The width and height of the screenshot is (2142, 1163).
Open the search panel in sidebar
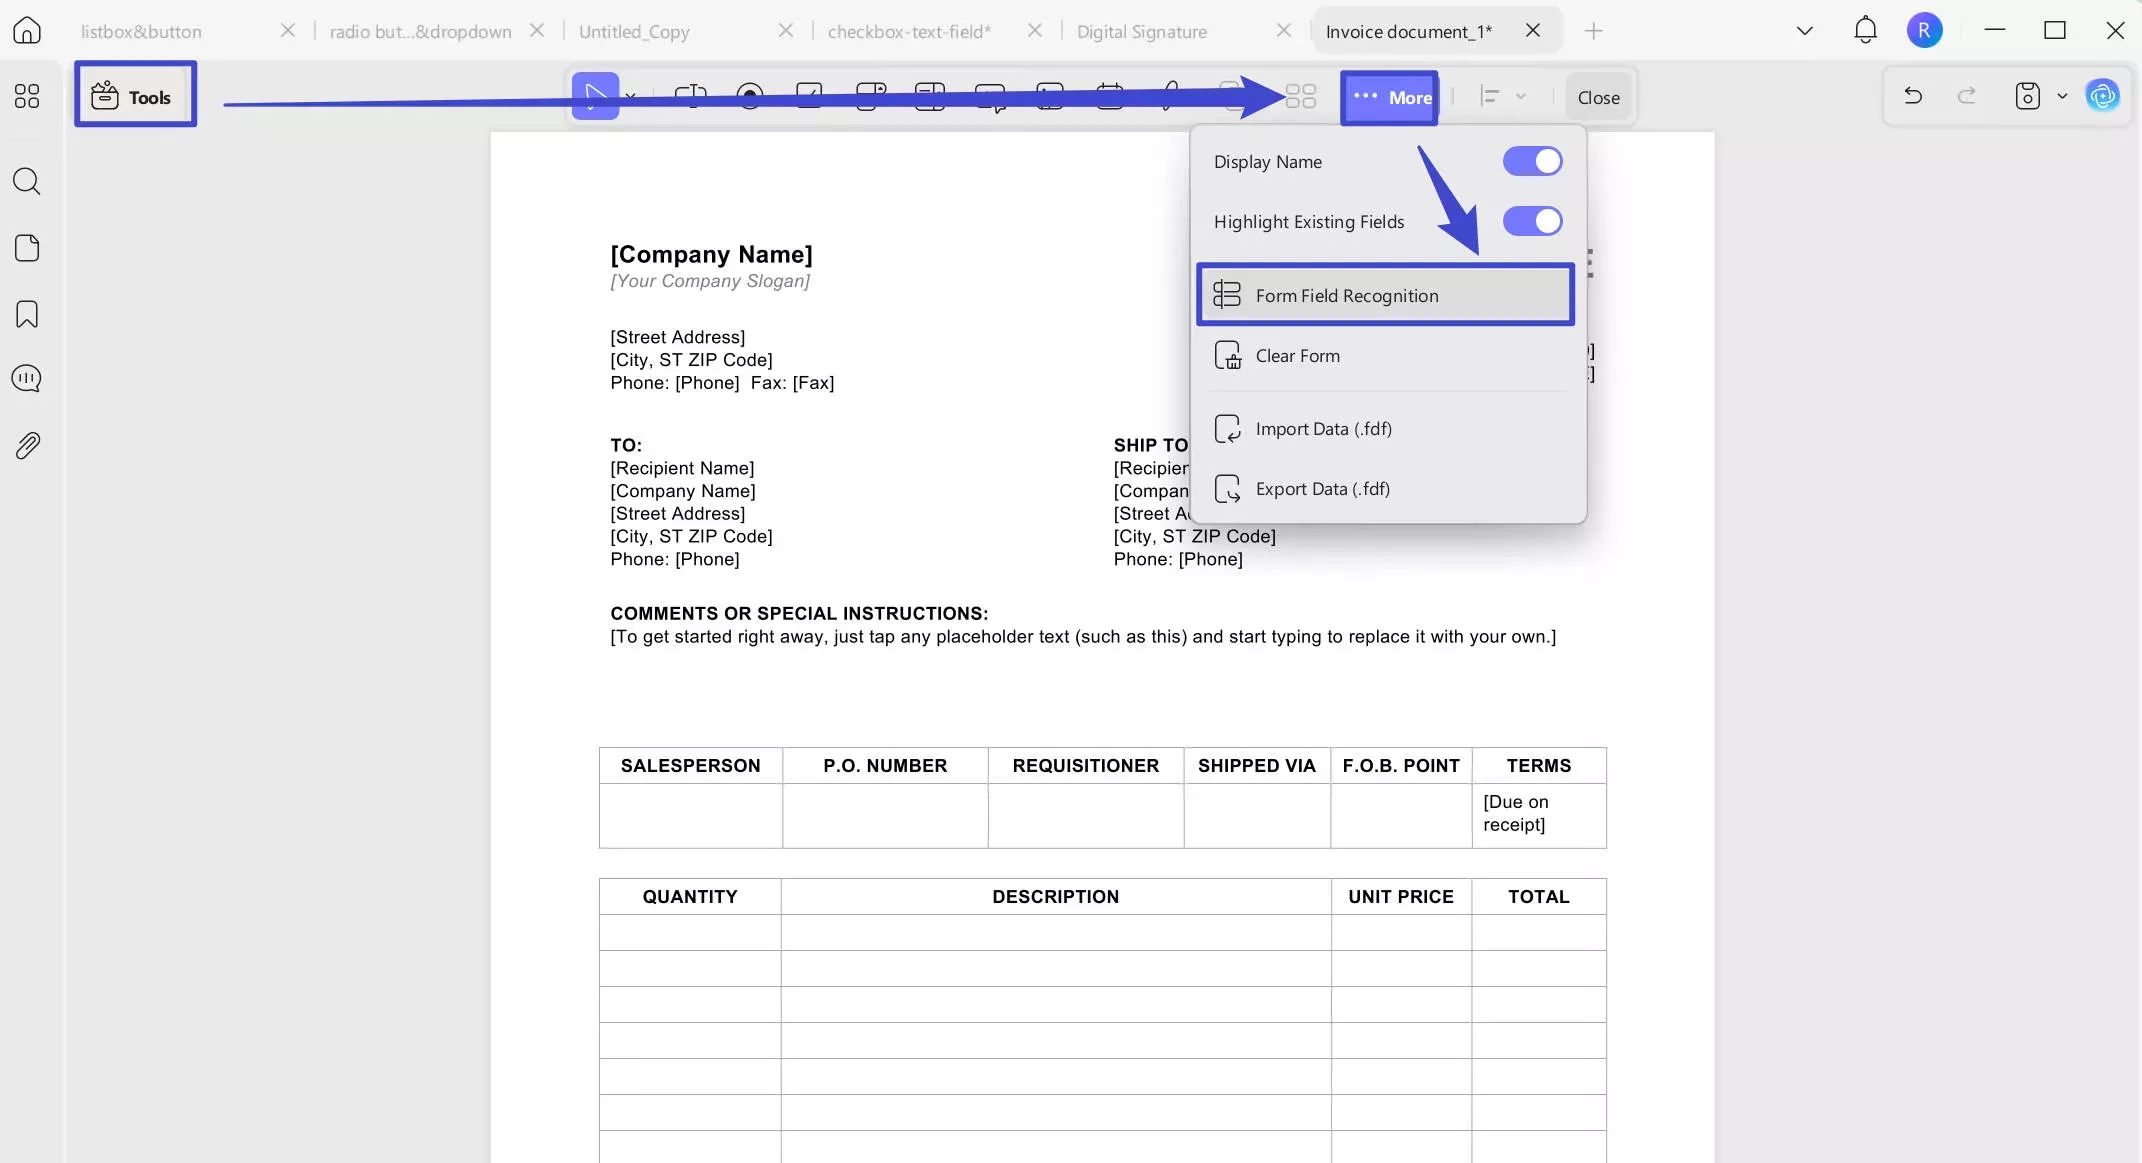tap(27, 181)
